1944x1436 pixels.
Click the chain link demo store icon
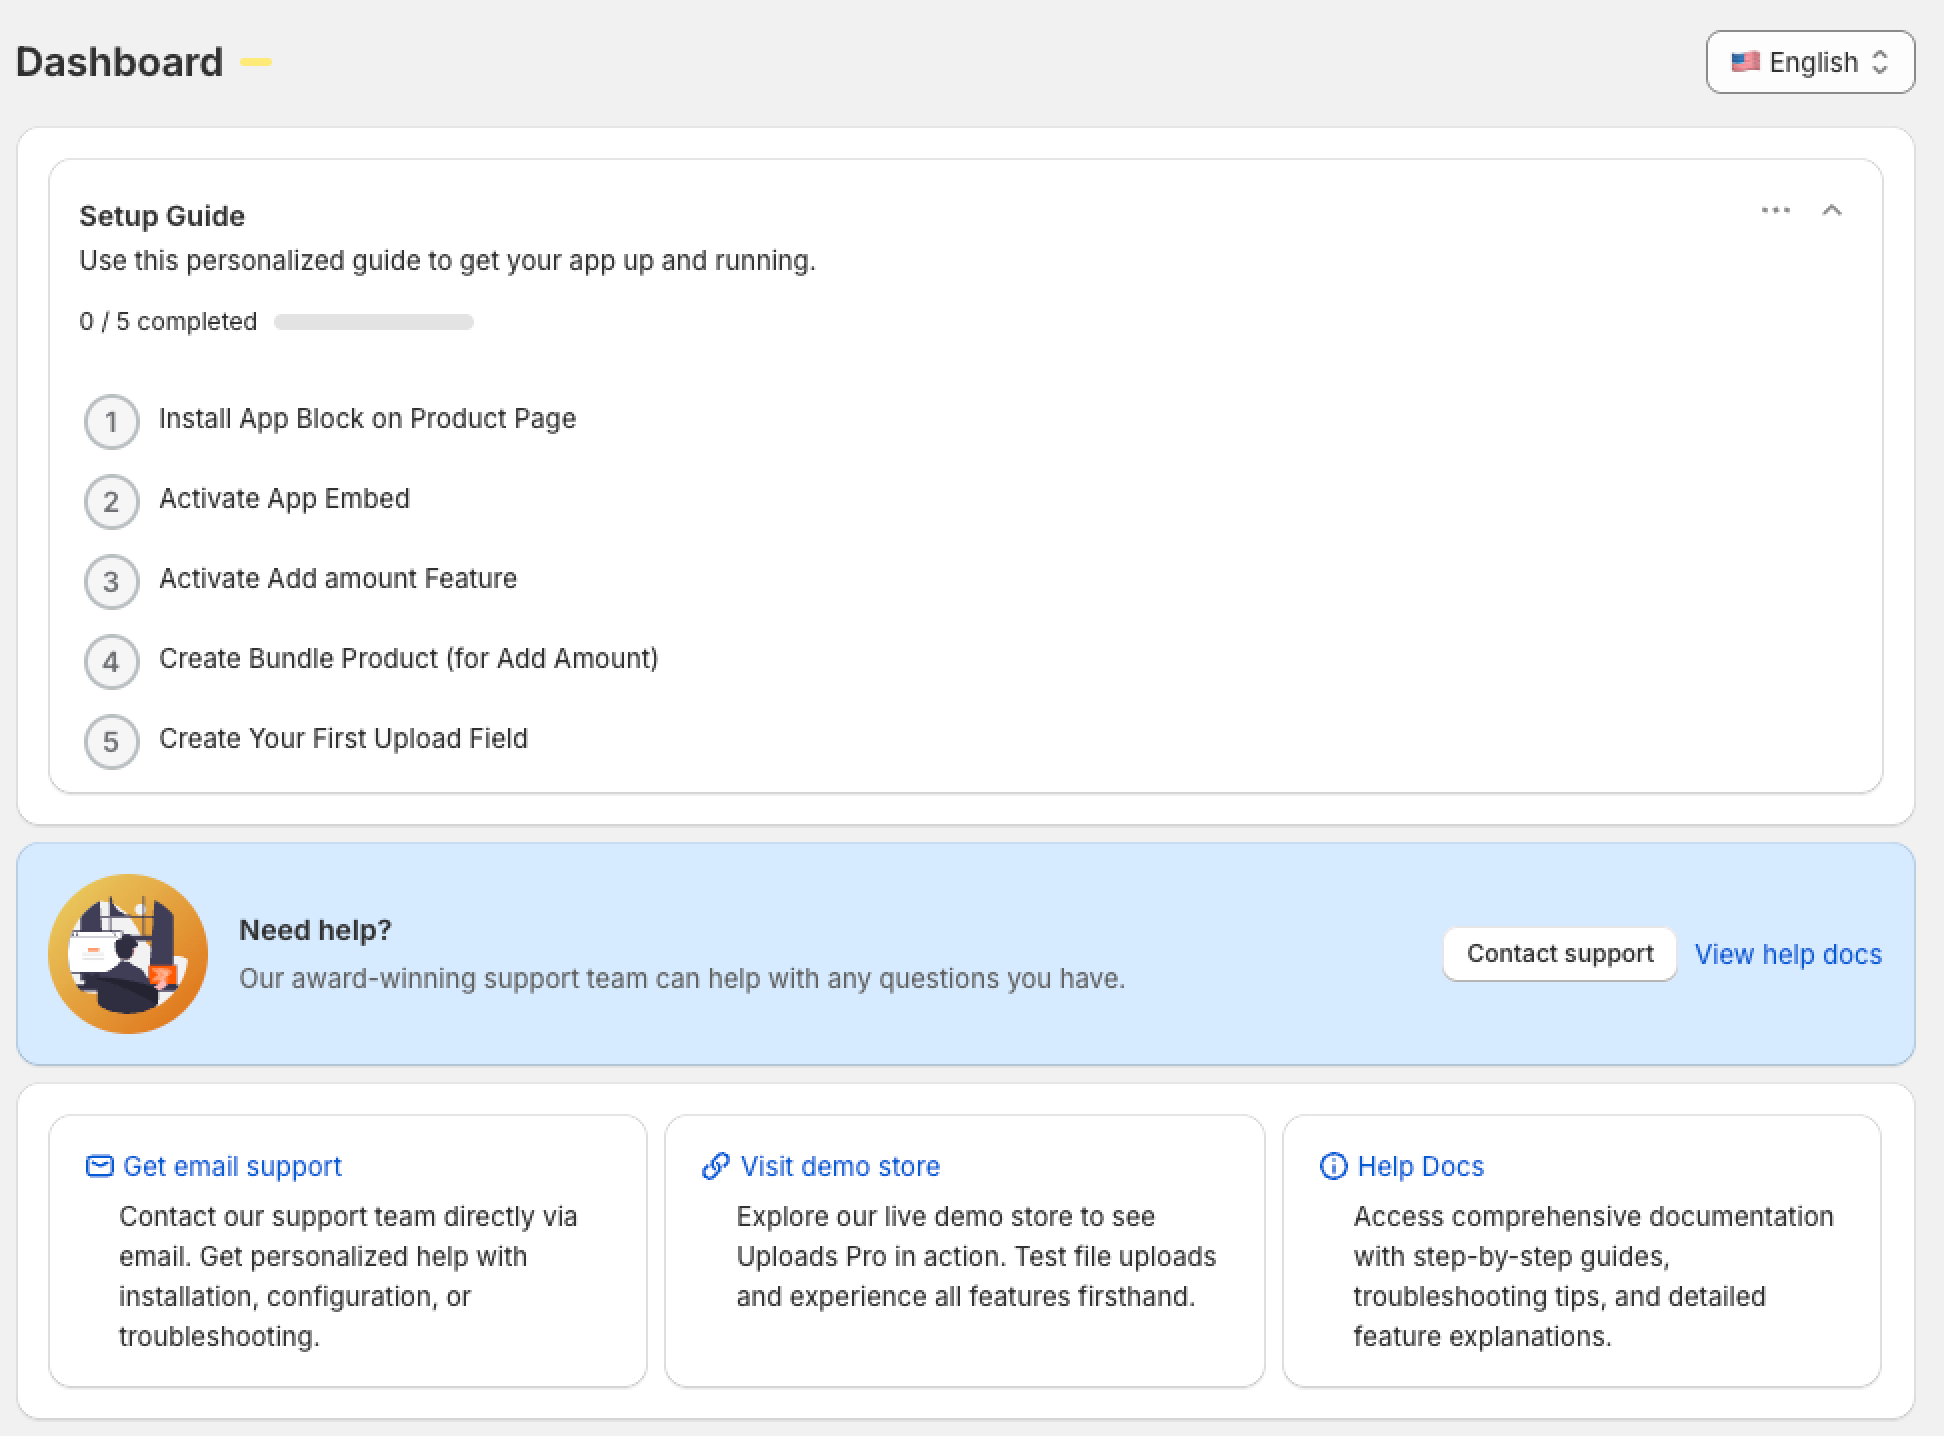[715, 1166]
